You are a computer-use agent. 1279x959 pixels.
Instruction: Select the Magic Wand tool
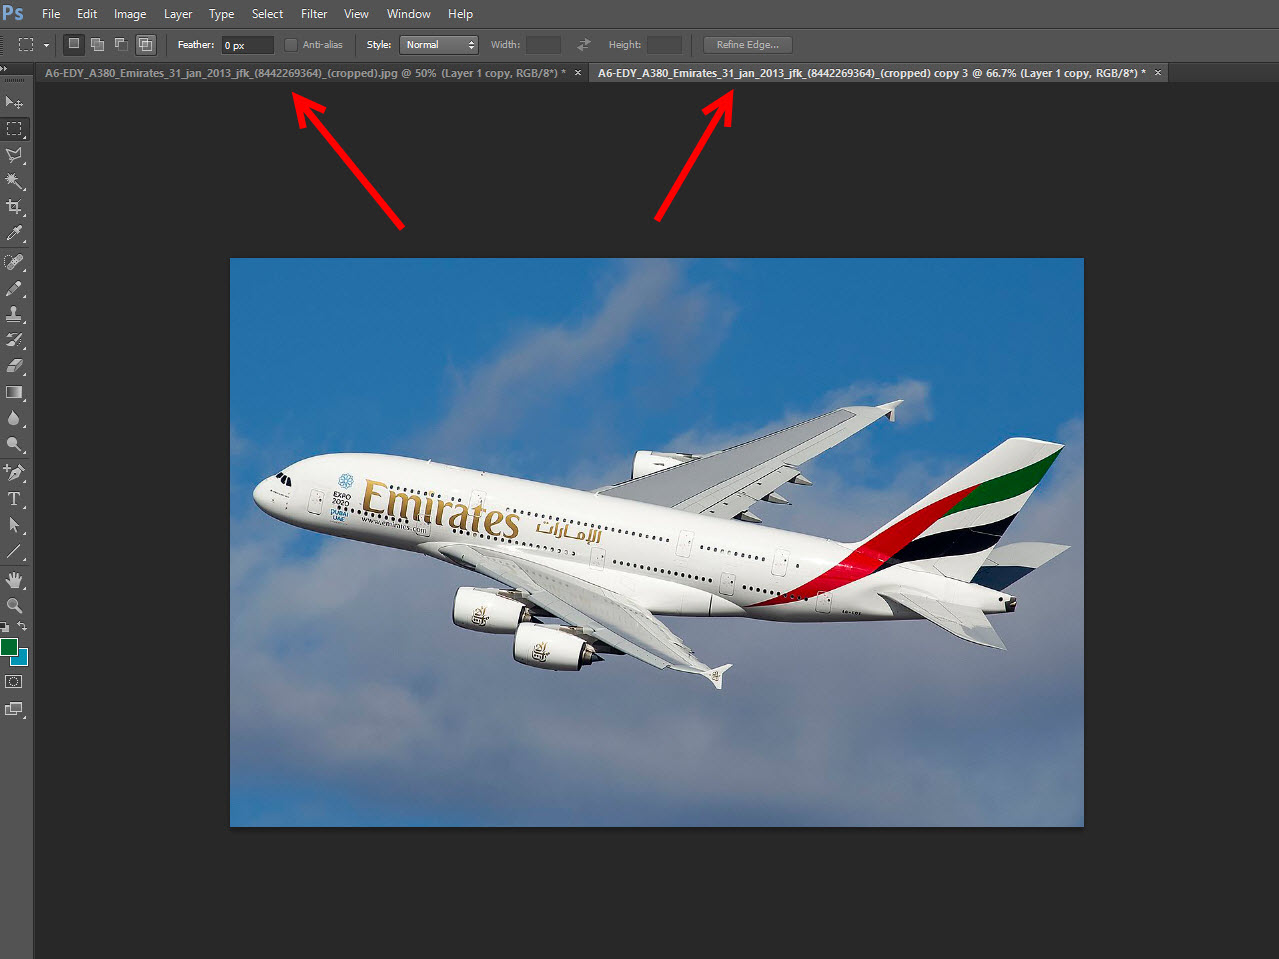click(x=14, y=181)
